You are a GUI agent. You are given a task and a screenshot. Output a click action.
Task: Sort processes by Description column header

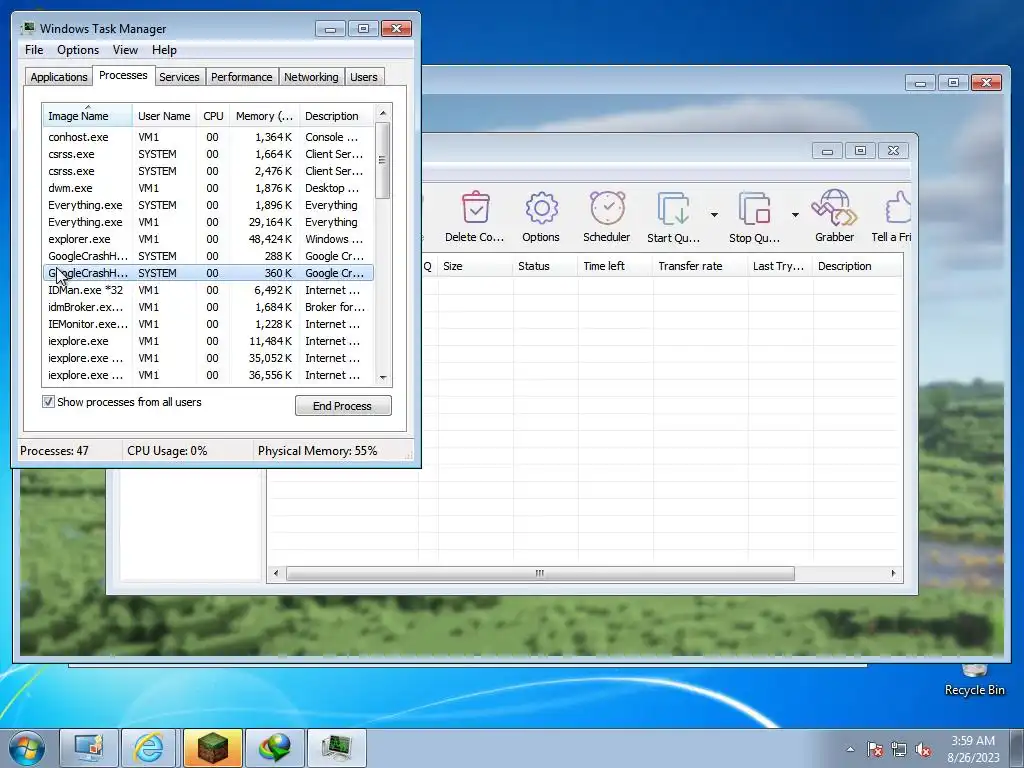click(x=336, y=116)
